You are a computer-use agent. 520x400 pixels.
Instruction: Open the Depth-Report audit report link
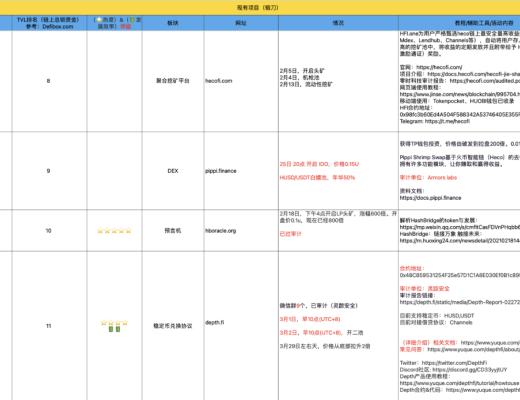coord(460,302)
